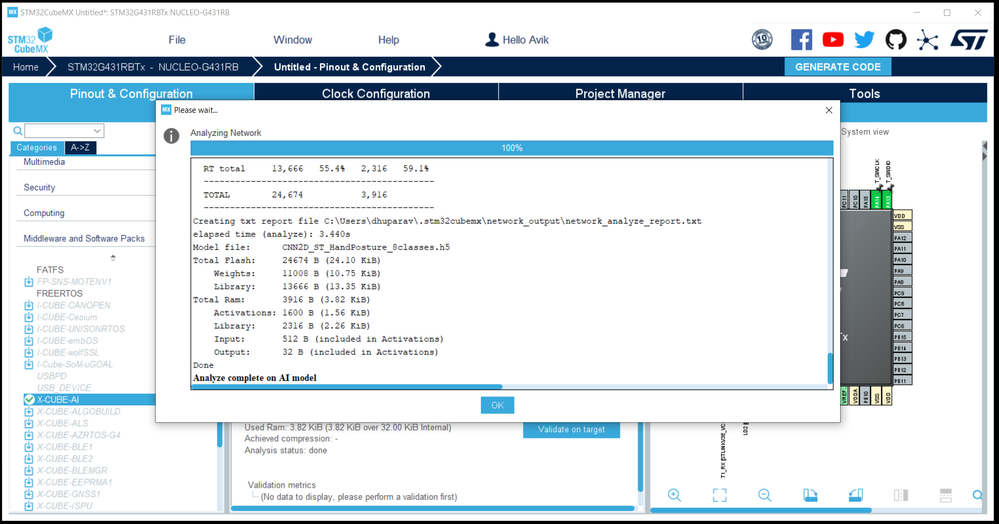Viewport: 999px width, 524px height.
Task: Click Untitled - Pinout & Configuration breadcrumb
Action: [x=349, y=67]
